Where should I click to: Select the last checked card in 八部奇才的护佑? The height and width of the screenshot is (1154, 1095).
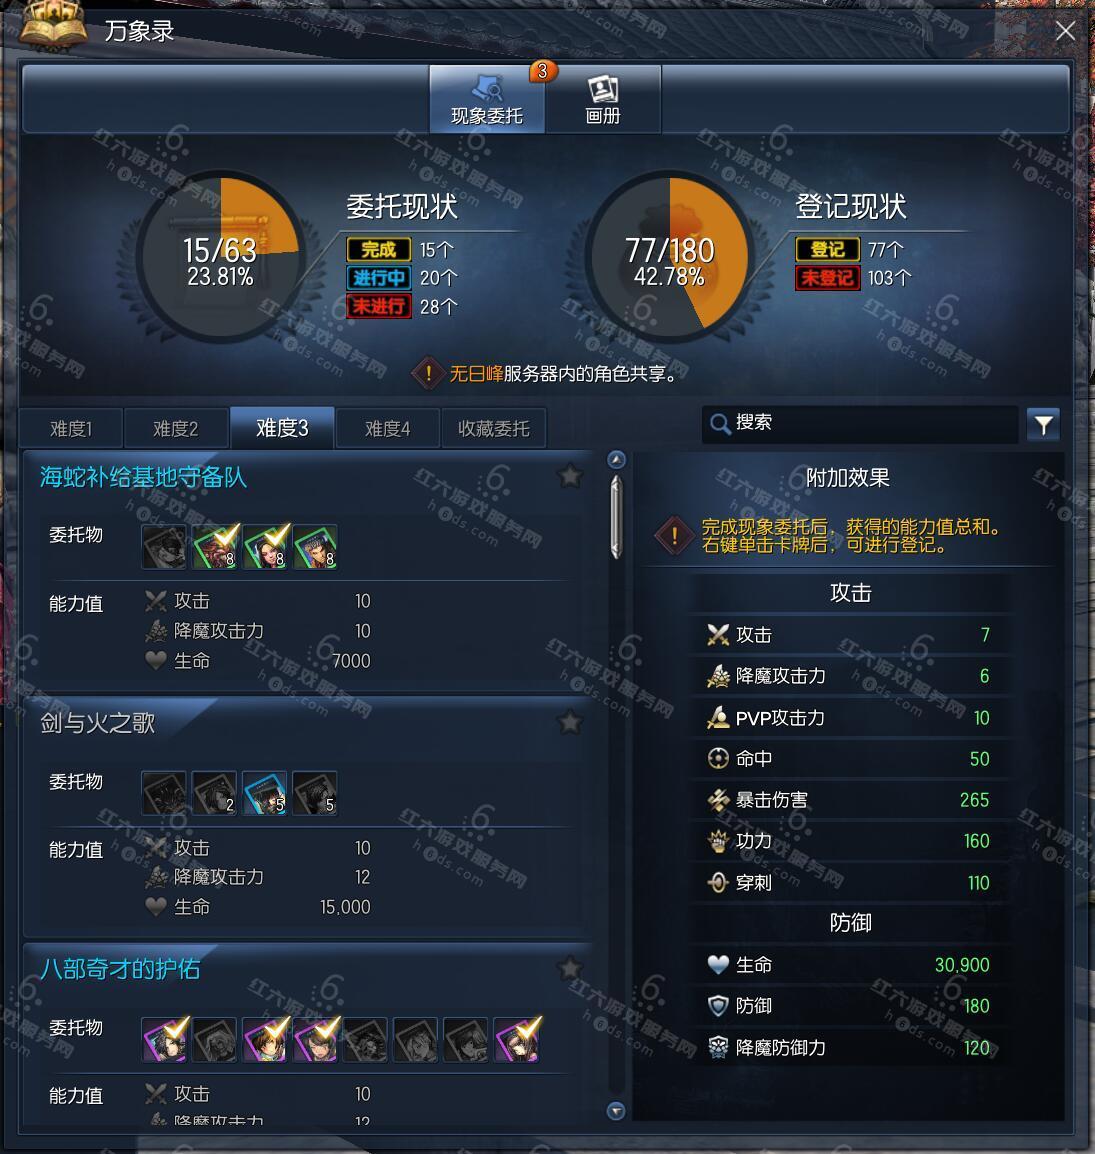tap(517, 1039)
